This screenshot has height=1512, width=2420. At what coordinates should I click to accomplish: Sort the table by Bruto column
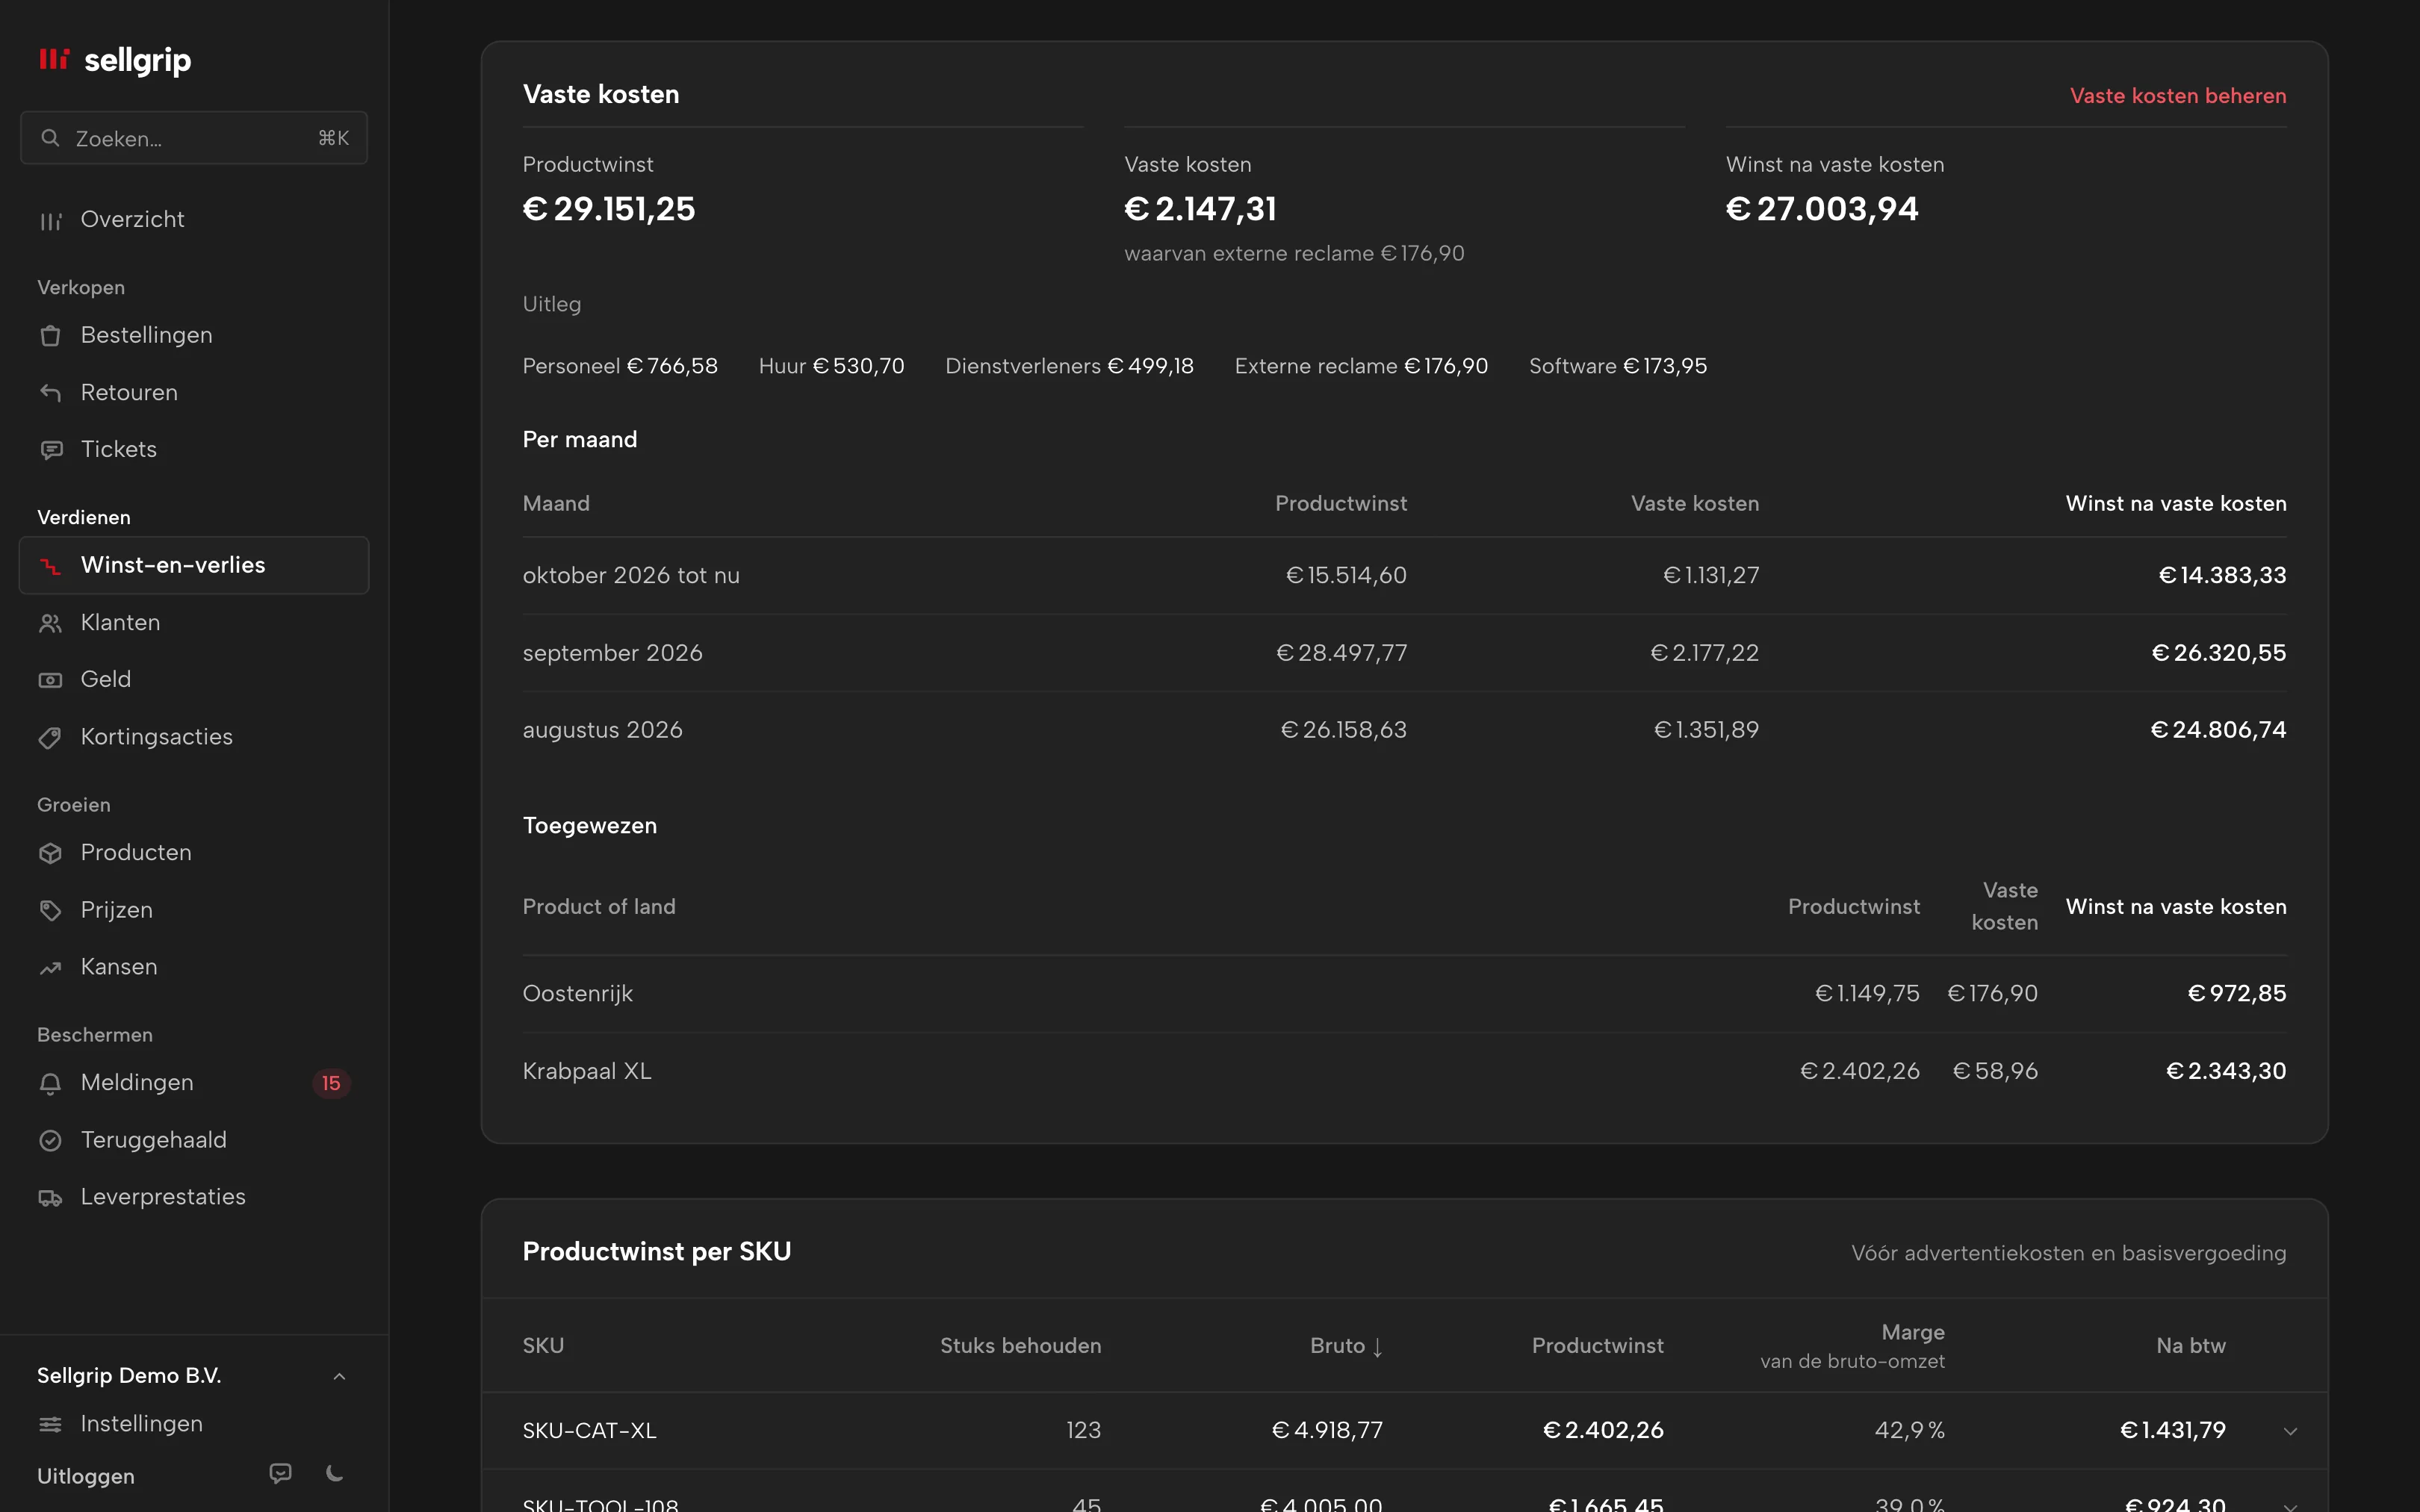pyautogui.click(x=1346, y=1346)
